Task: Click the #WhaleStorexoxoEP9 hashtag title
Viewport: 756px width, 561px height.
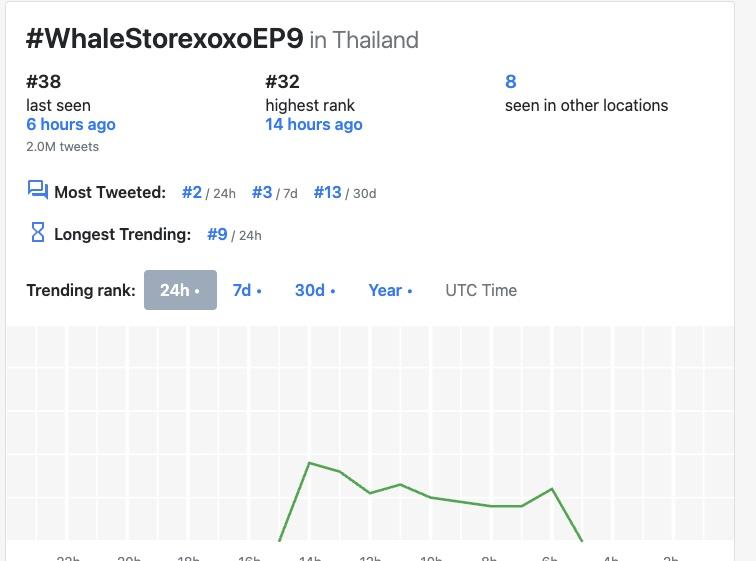Action: coord(164,38)
